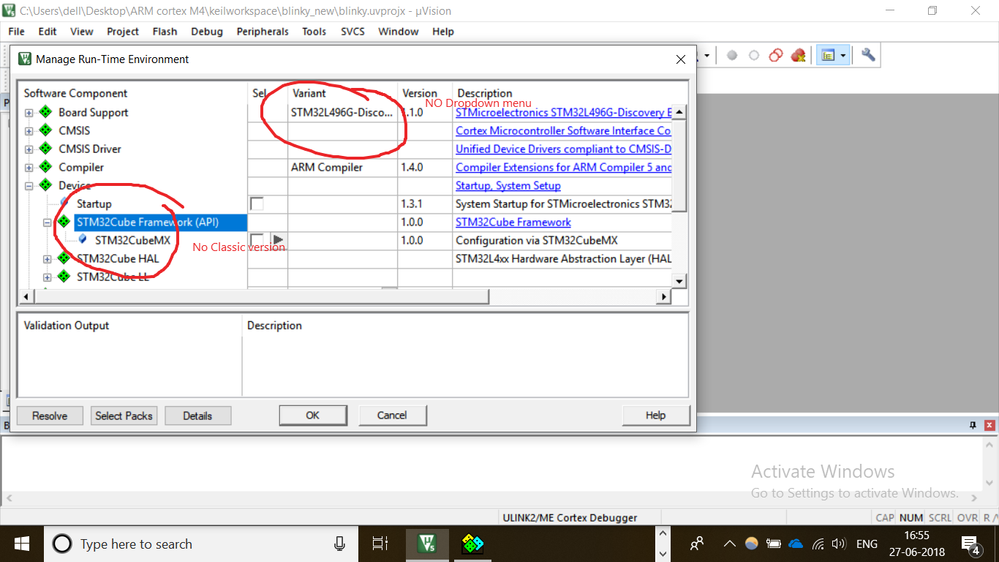Viewport: 999px width, 562px height.
Task: Open the green pack installer taskbar icon
Action: coord(472,544)
